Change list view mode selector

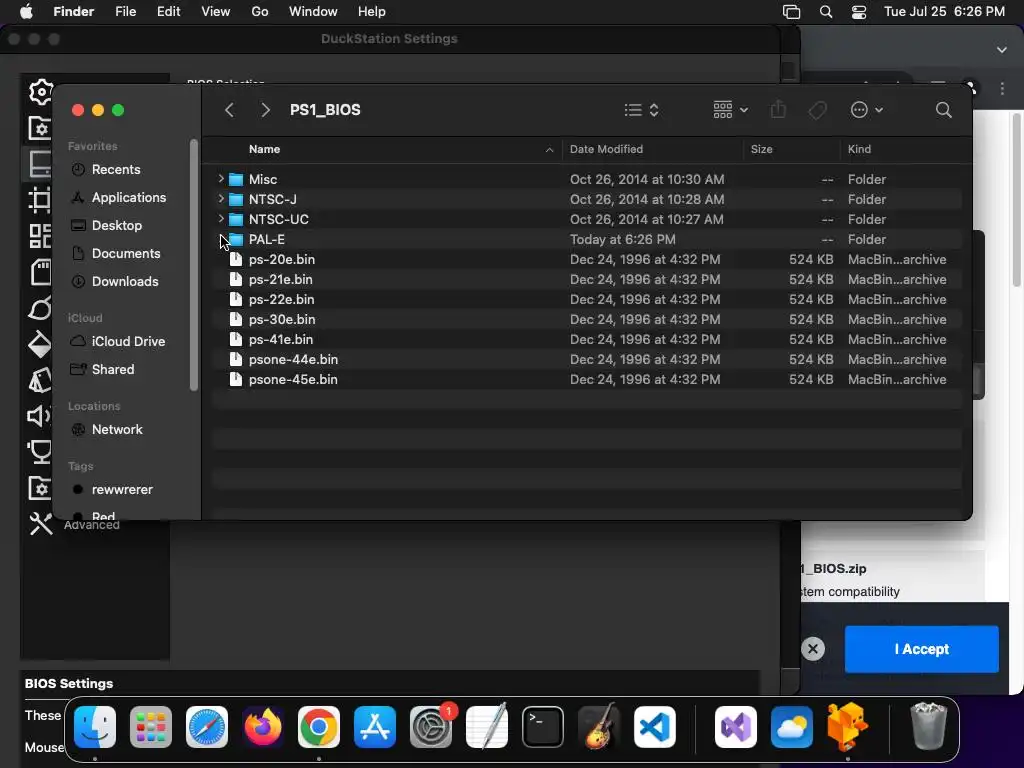point(641,110)
